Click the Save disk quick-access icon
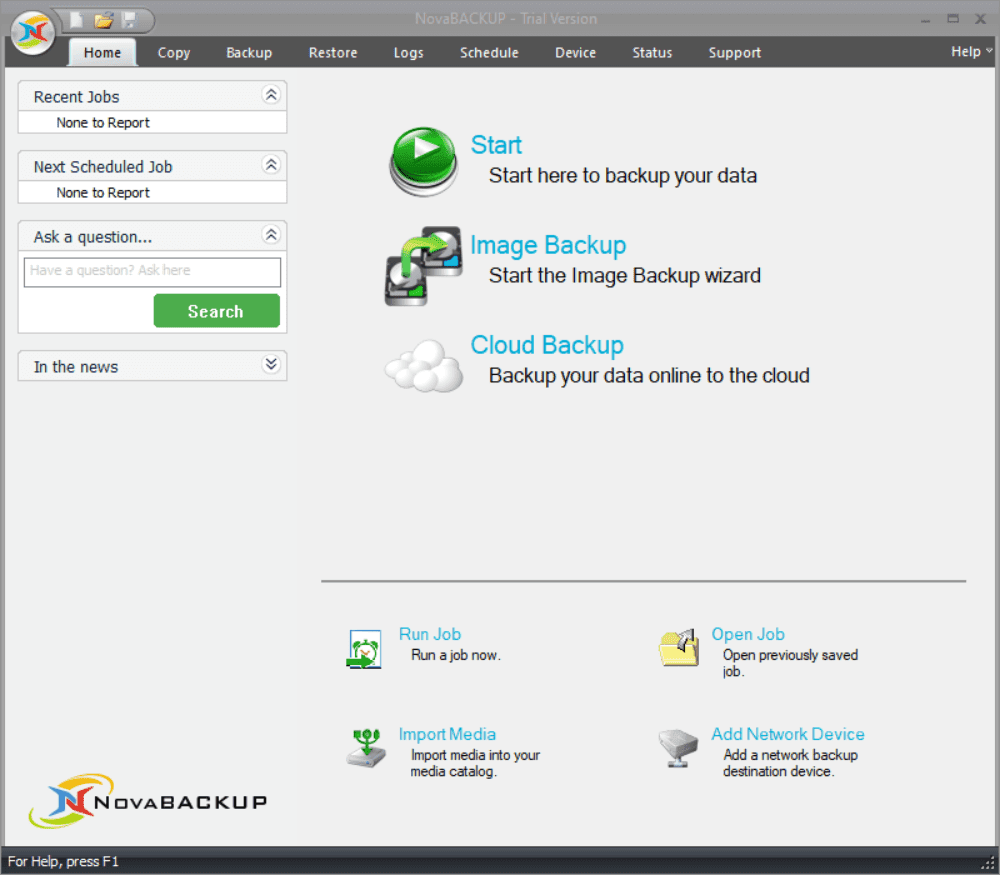 [x=129, y=20]
